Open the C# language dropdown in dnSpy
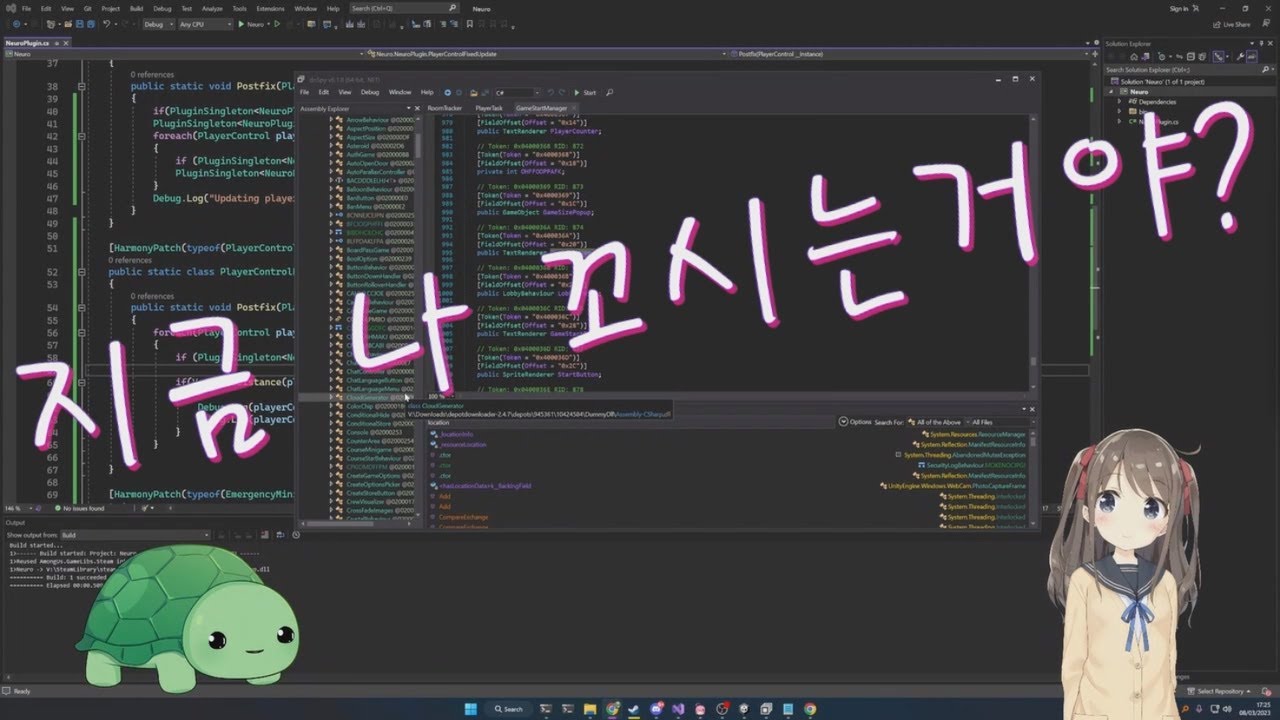Viewport: 1280px width, 720px height. pos(516,92)
